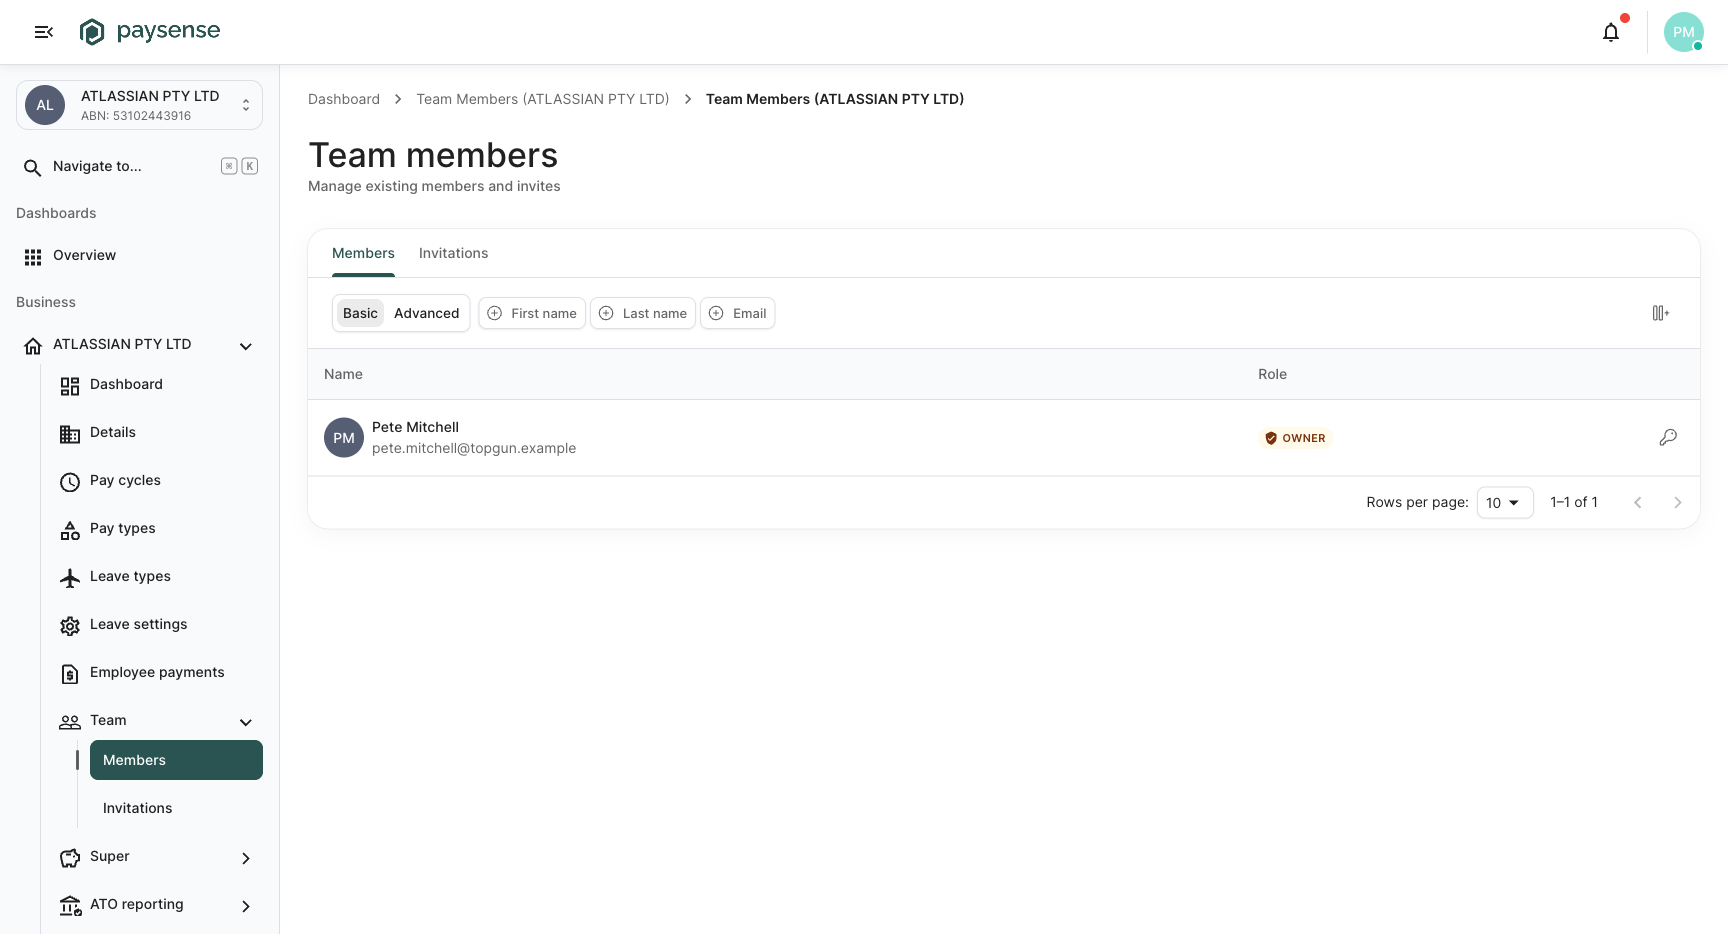This screenshot has height=934, width=1728.
Task: Click the paysense logo
Action: click(x=150, y=32)
